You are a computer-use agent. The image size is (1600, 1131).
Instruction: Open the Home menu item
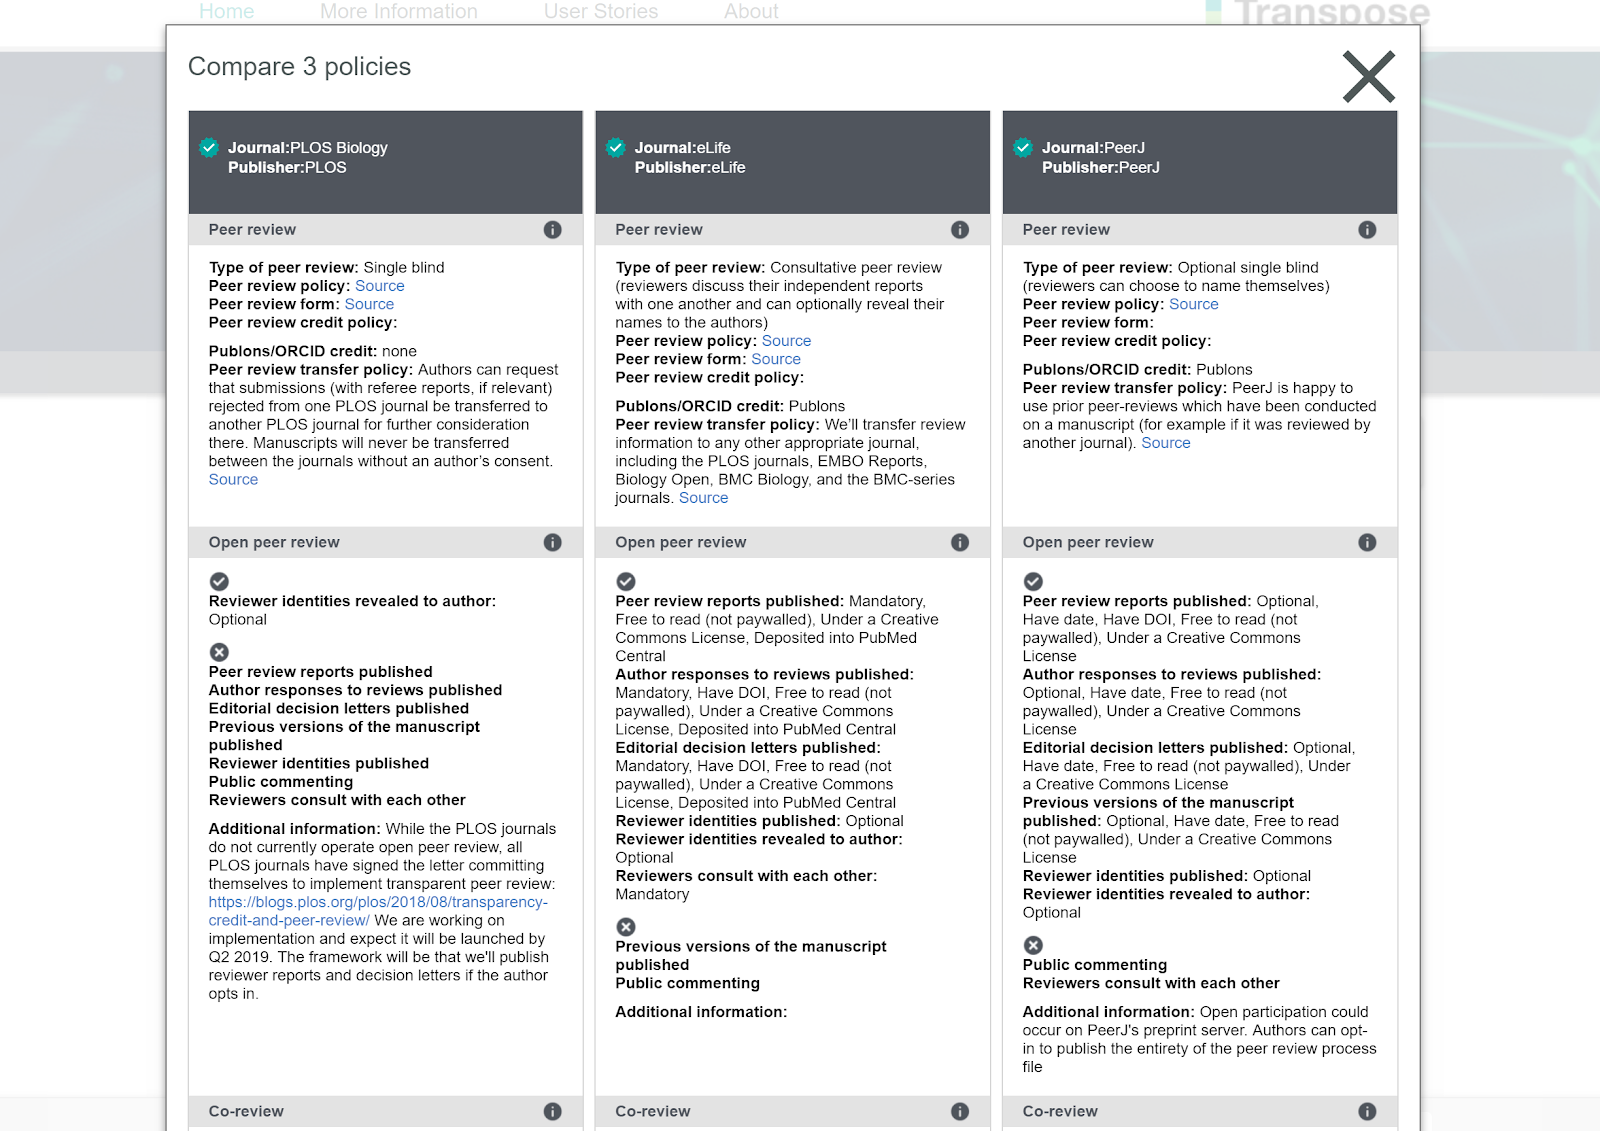[x=226, y=12]
